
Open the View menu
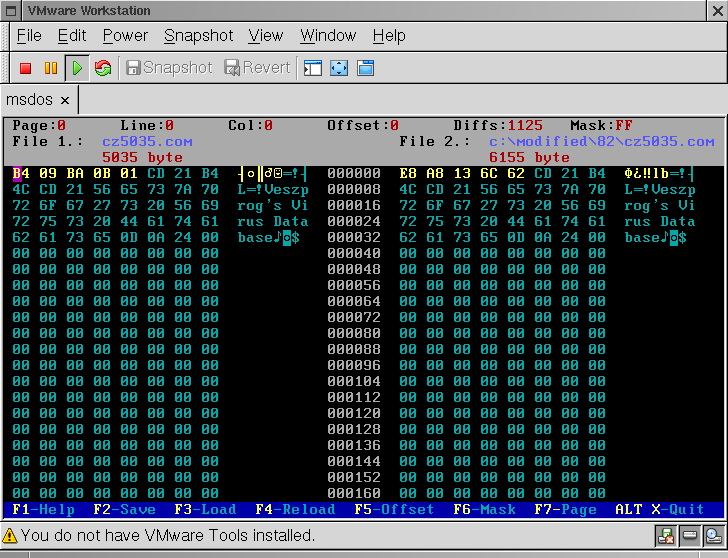pos(266,36)
